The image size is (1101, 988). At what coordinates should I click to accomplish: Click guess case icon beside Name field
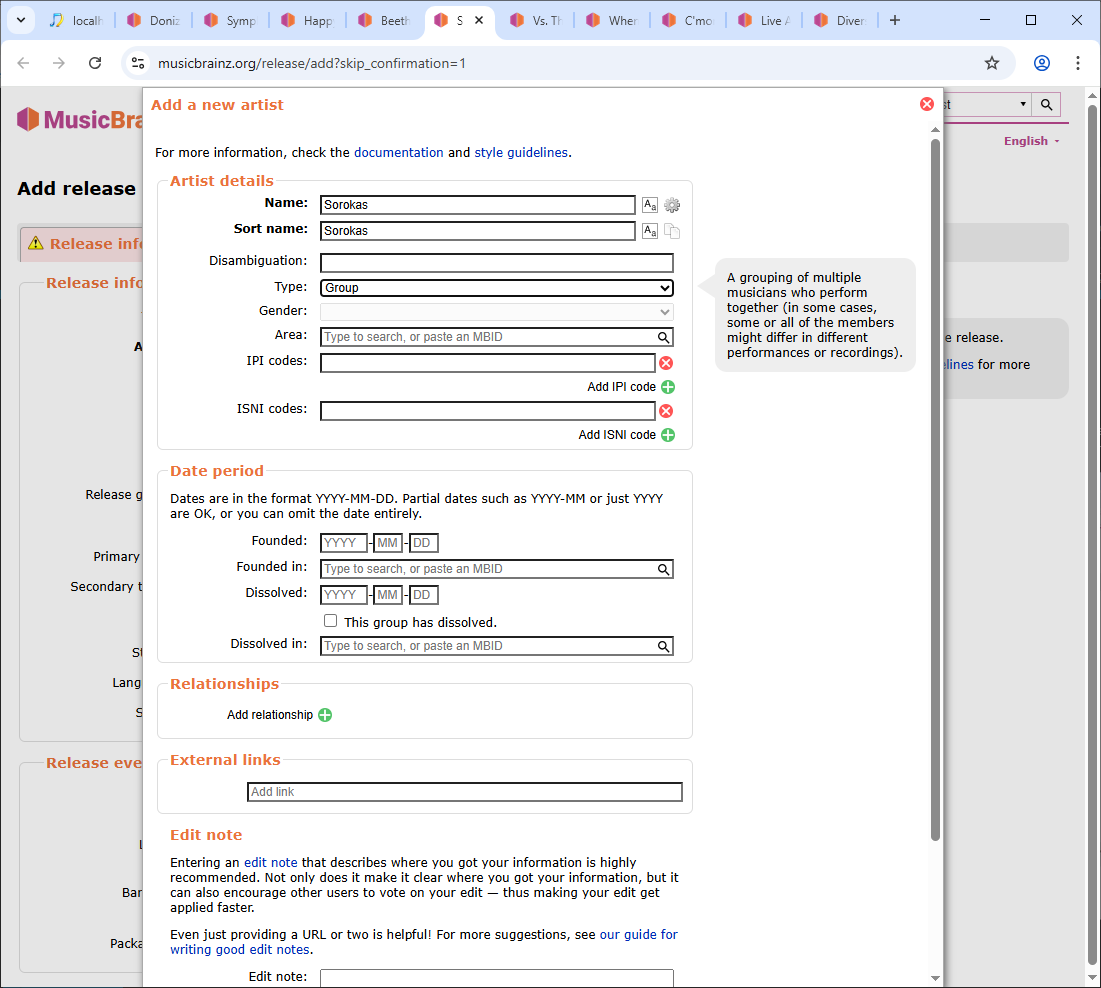point(650,205)
